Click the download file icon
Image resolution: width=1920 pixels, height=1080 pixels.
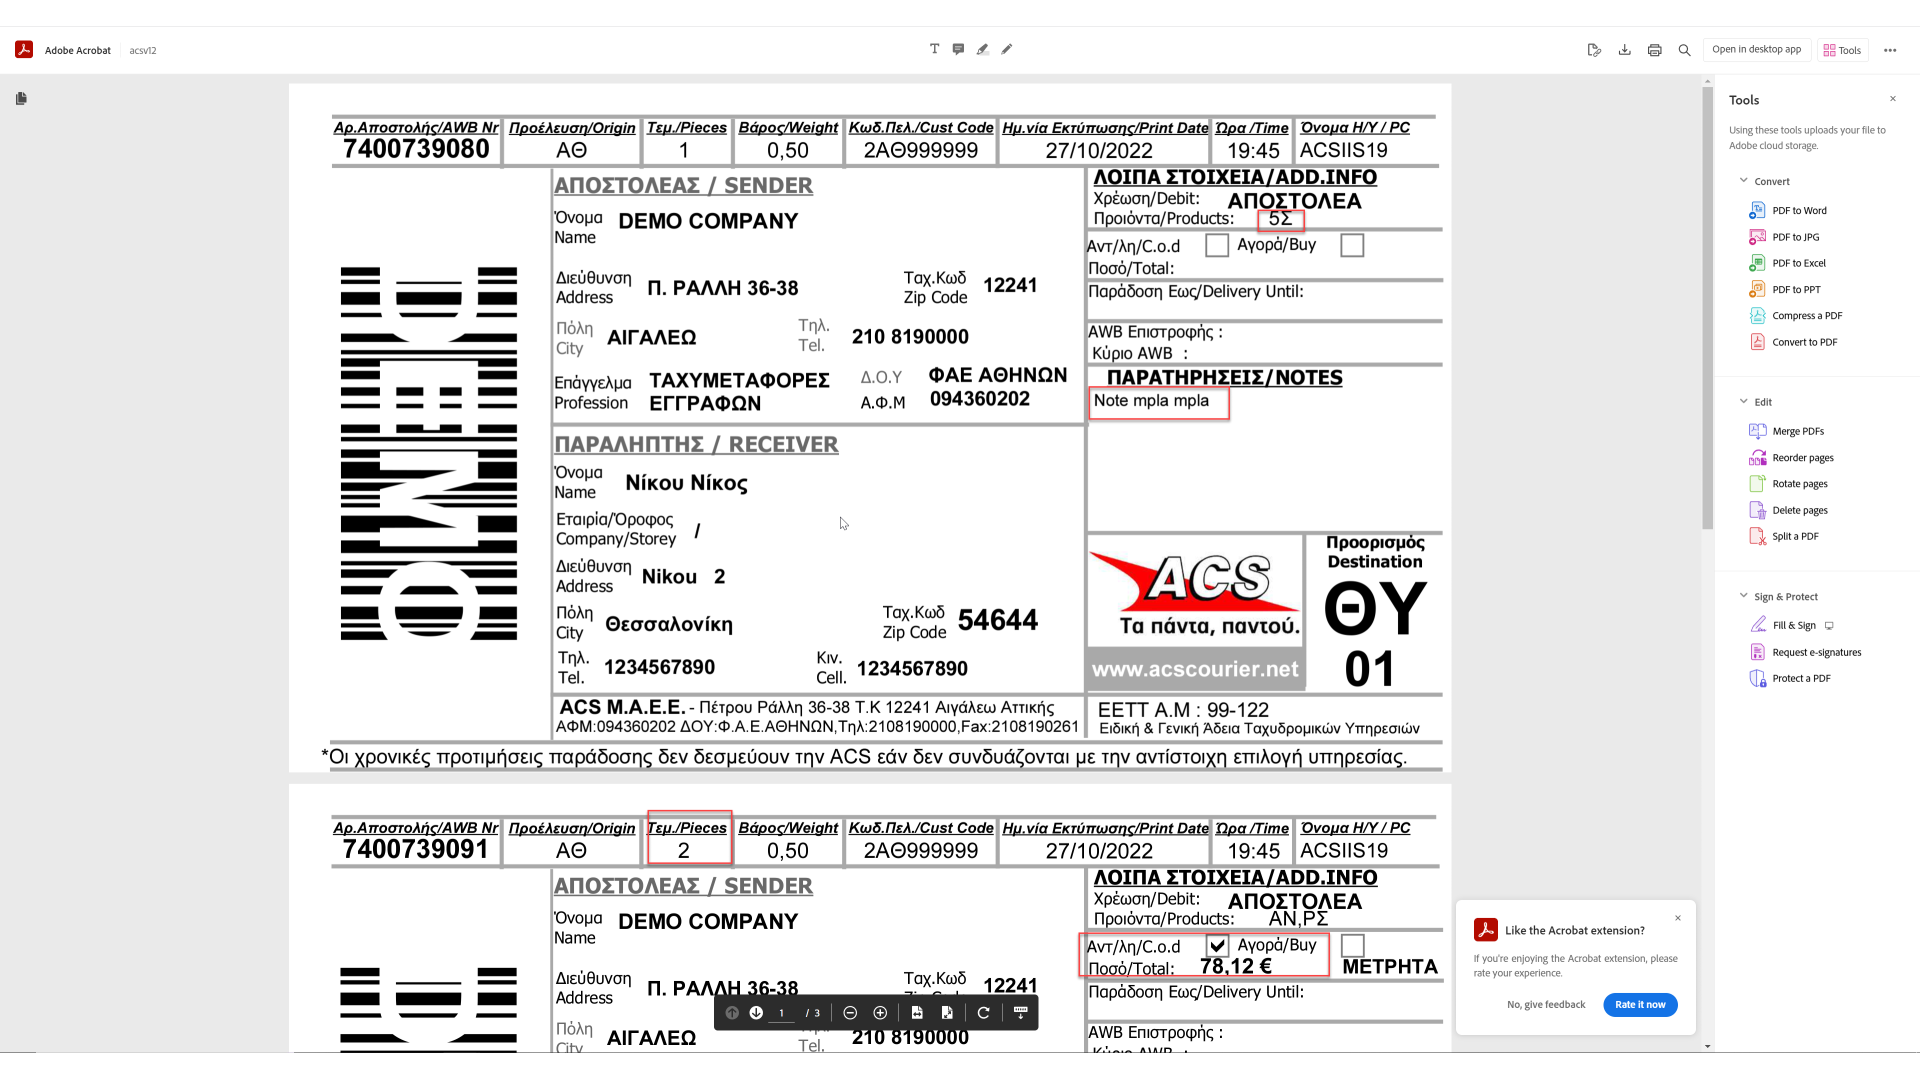point(1624,50)
